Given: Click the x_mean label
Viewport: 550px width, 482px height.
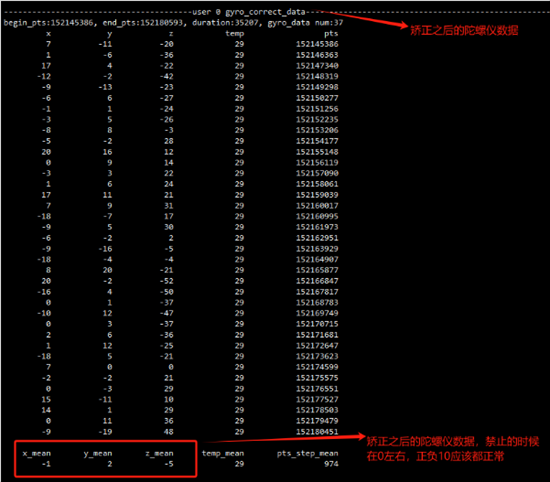Looking at the screenshot, I should point(37,453).
